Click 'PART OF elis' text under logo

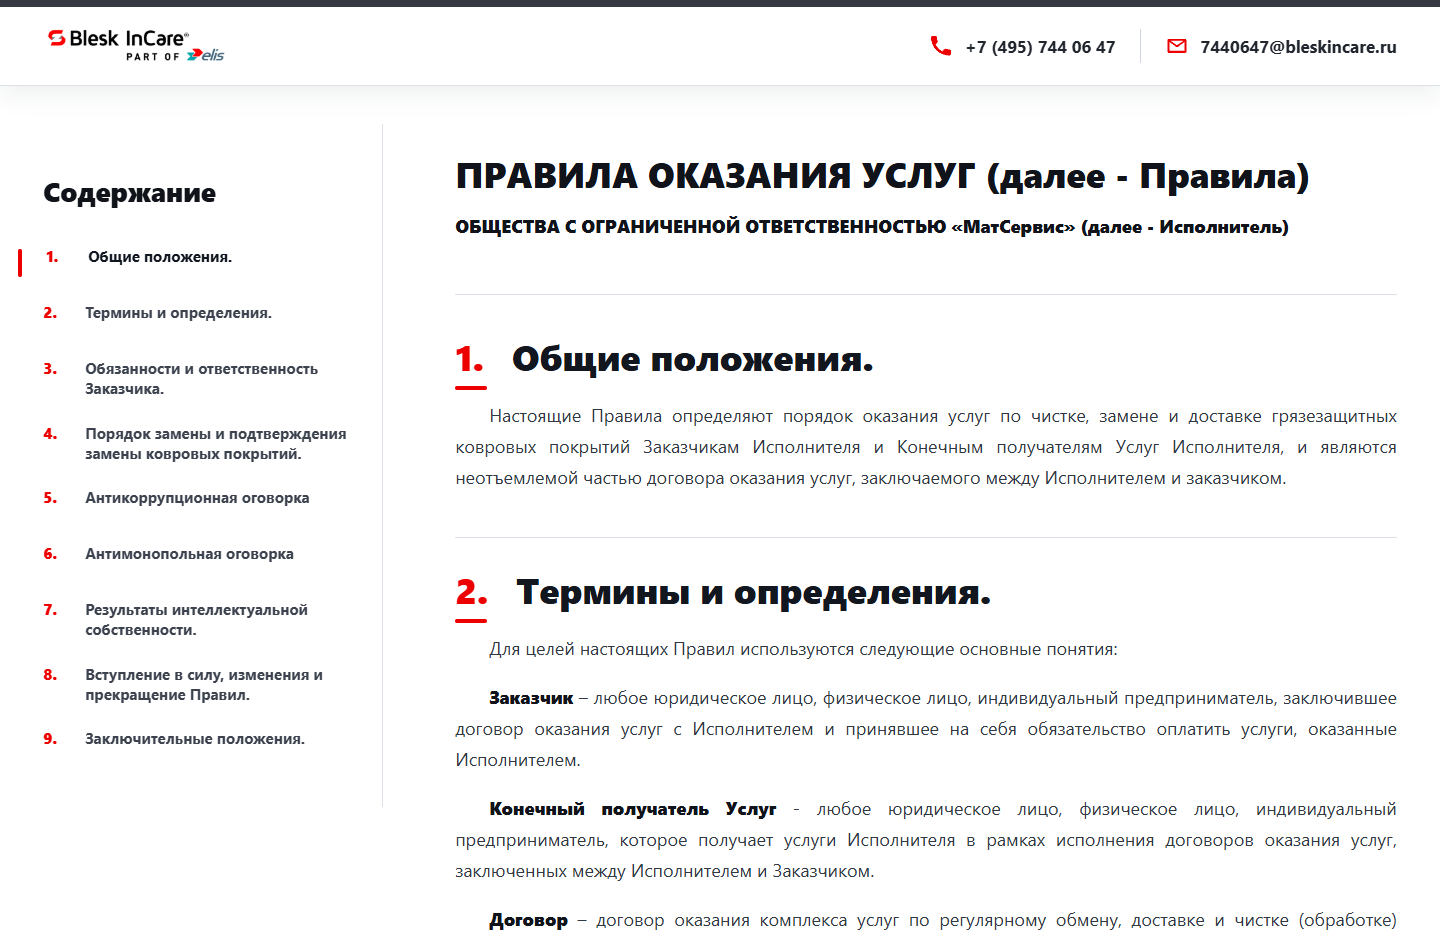[175, 56]
